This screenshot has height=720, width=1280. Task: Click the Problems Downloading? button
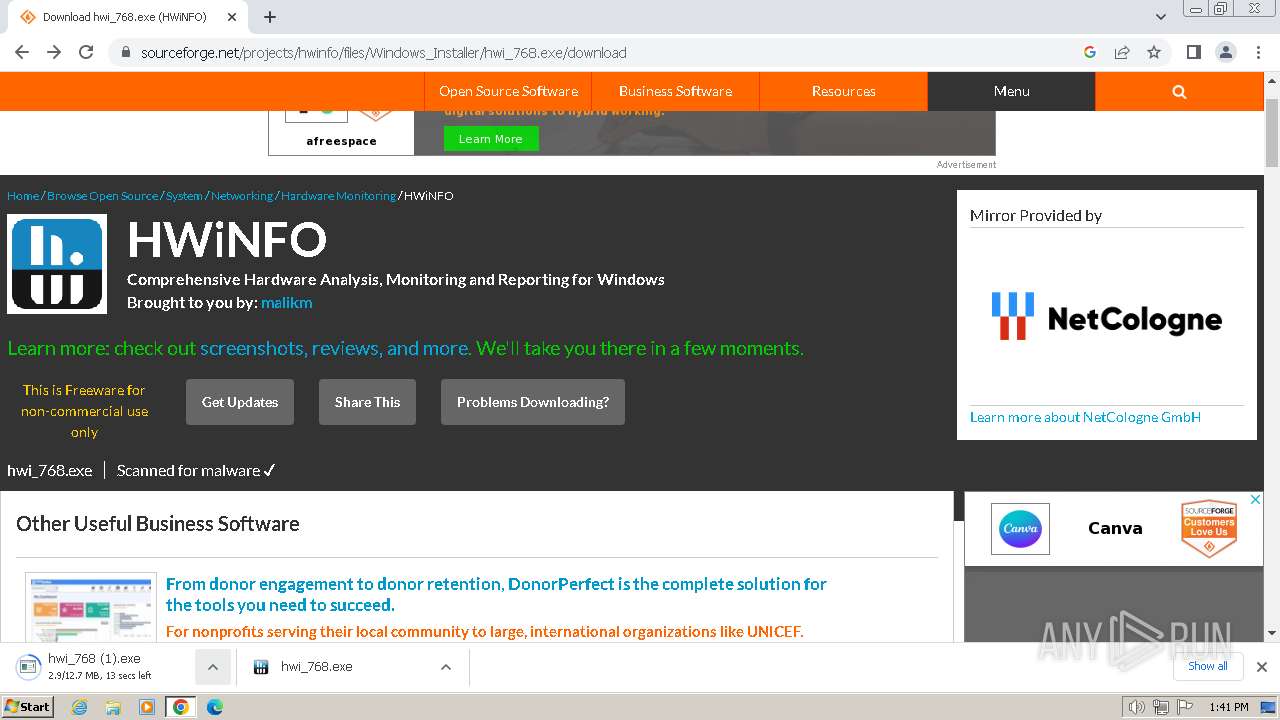coord(533,402)
